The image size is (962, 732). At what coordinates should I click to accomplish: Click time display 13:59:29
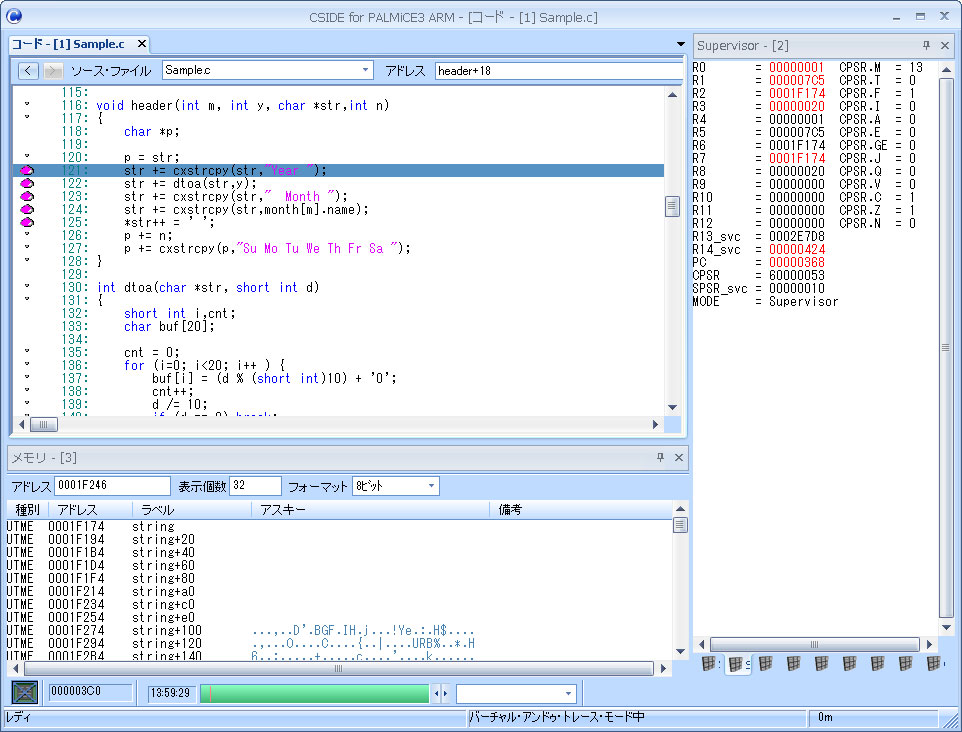point(170,693)
